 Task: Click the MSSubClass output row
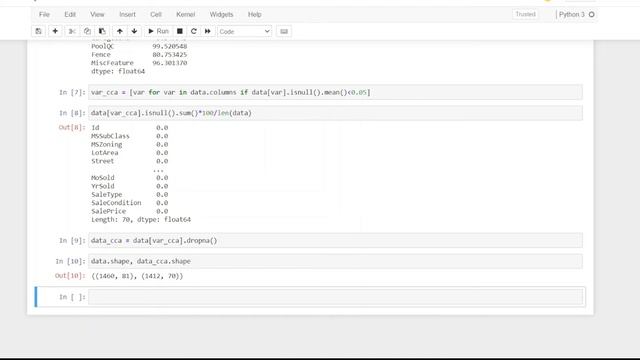(x=129, y=136)
